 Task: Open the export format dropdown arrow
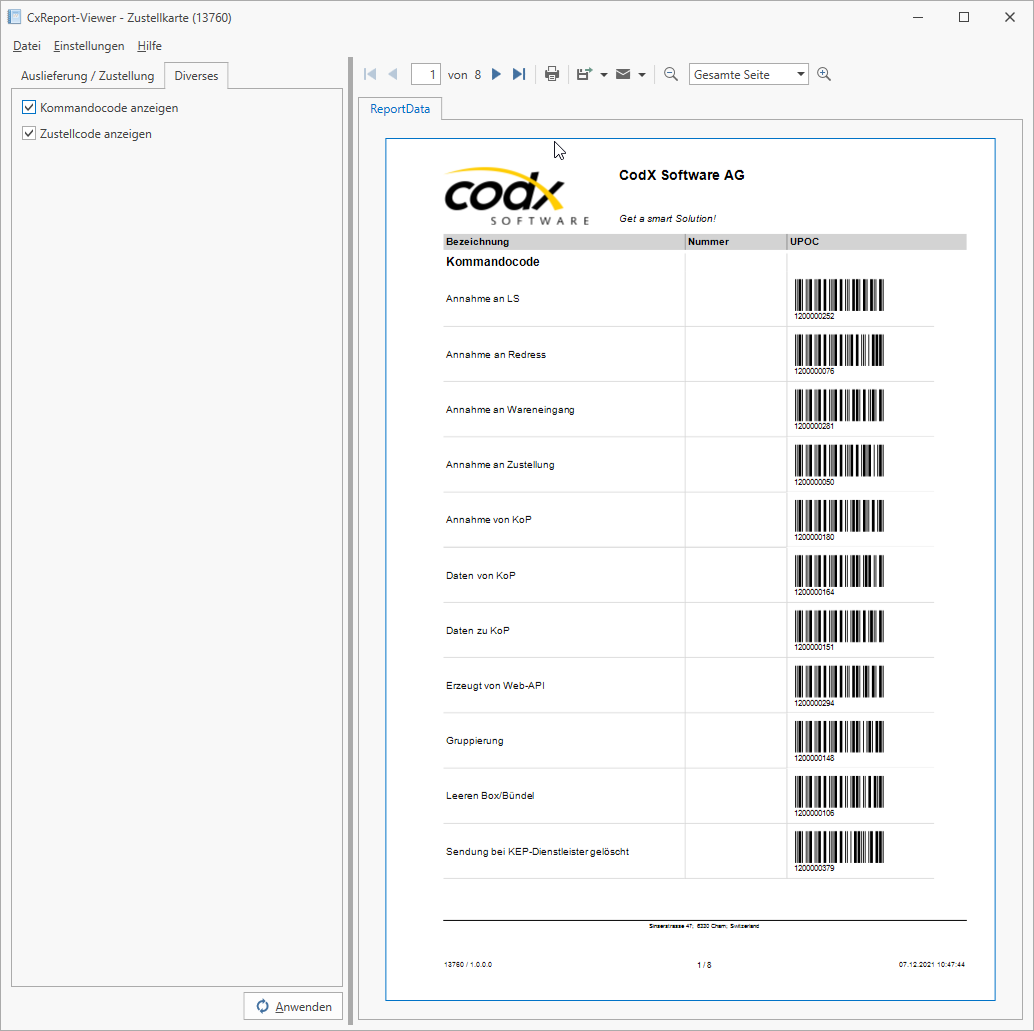(x=603, y=75)
